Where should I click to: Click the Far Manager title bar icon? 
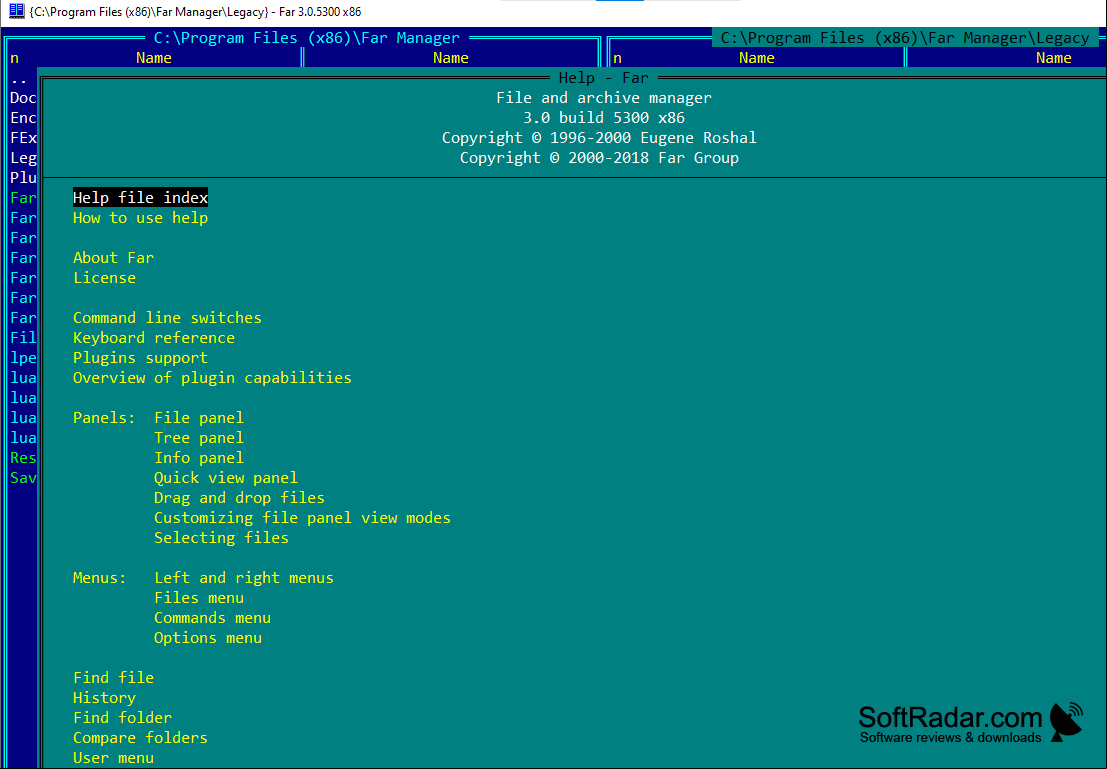[x=16, y=11]
